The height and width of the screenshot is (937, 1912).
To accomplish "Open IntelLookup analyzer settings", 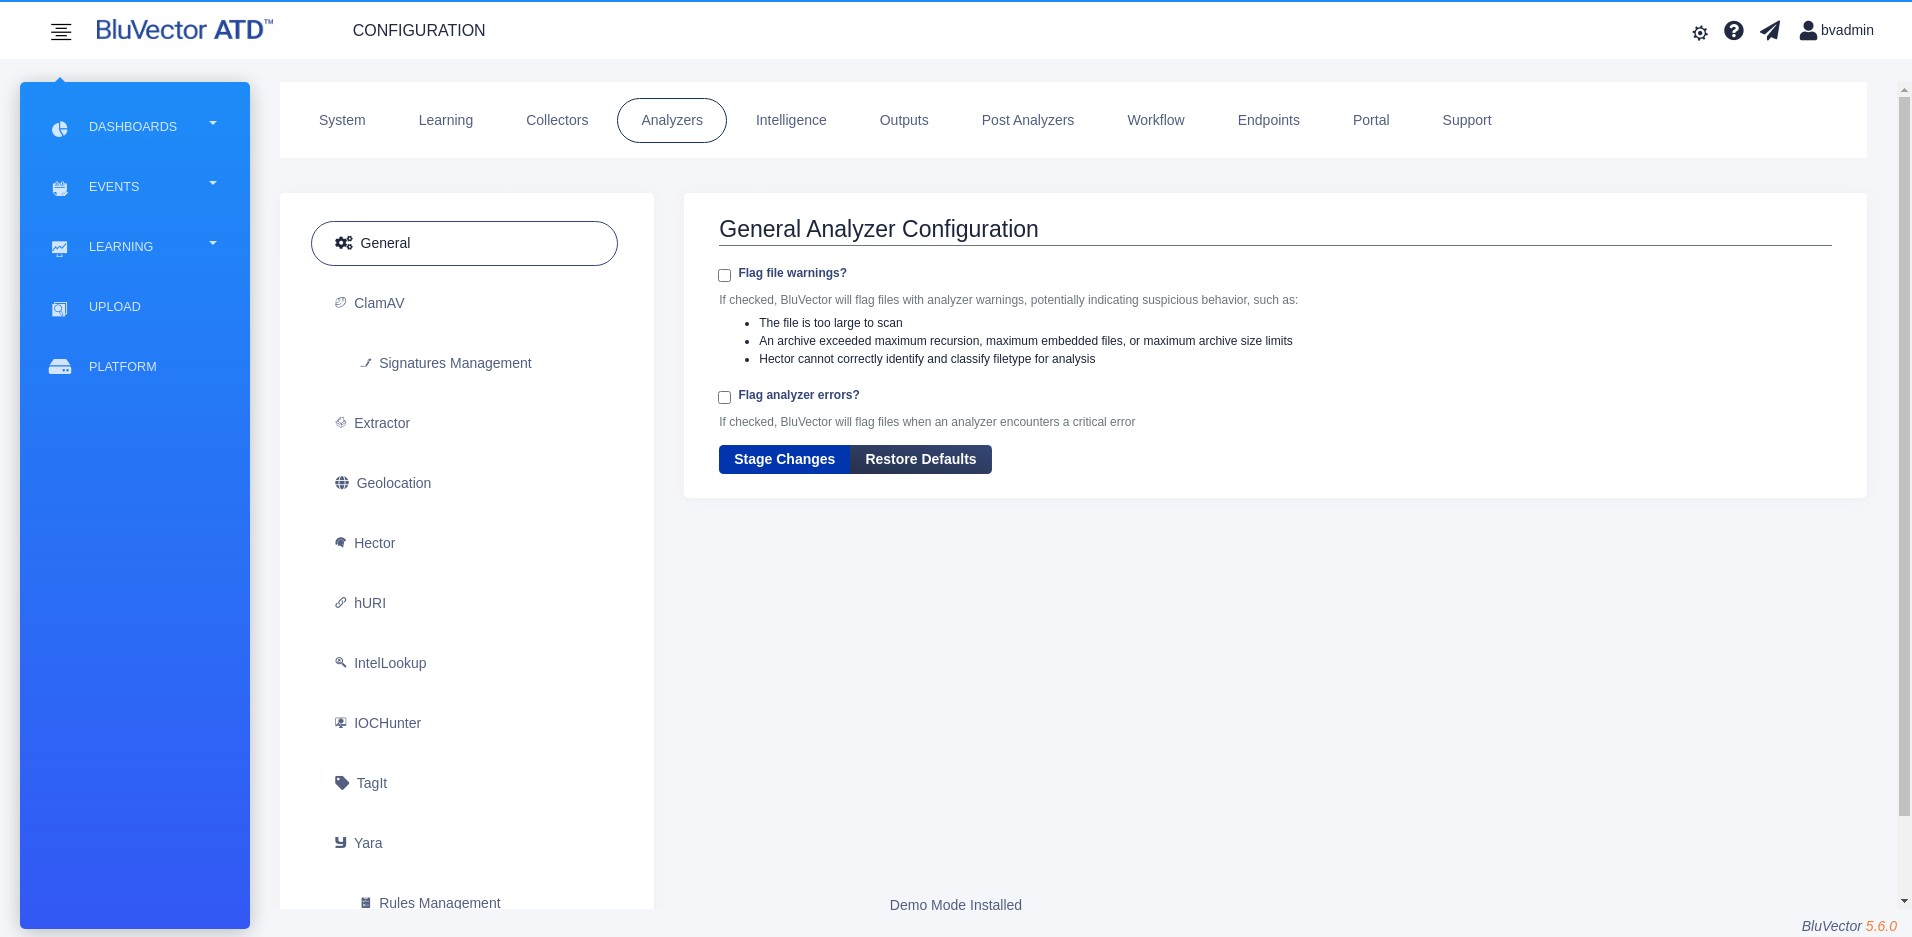I will tap(390, 663).
